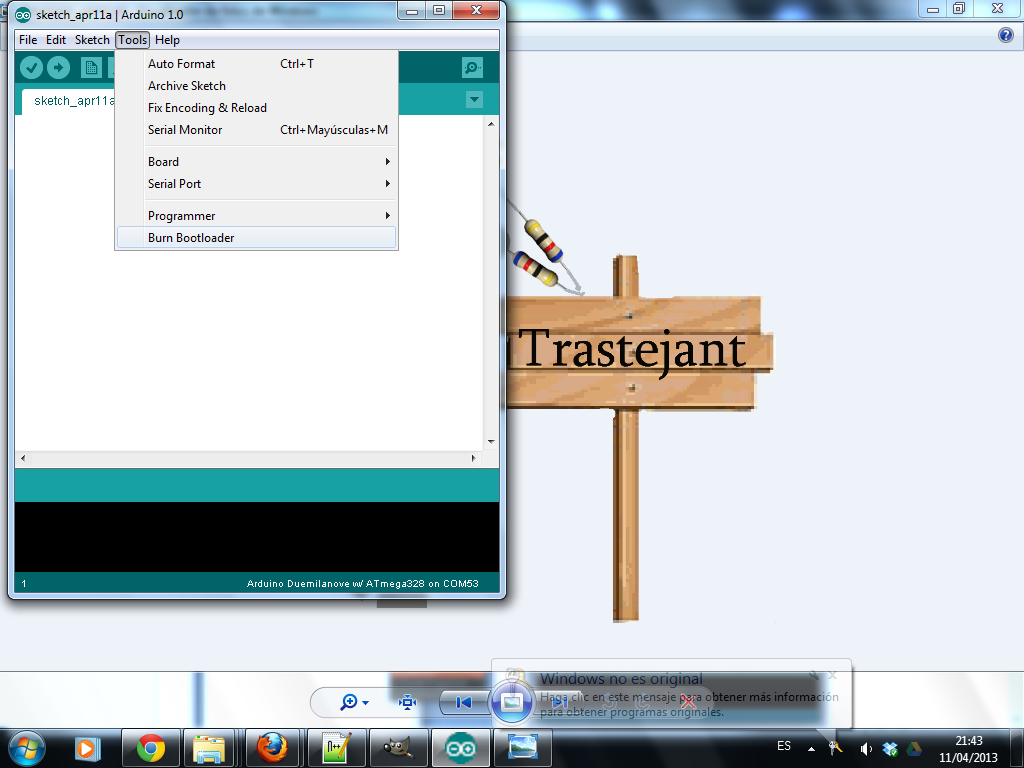This screenshot has width=1024, height=768.
Task: Click the editor vertical scrollbar down arrow
Action: click(x=491, y=442)
